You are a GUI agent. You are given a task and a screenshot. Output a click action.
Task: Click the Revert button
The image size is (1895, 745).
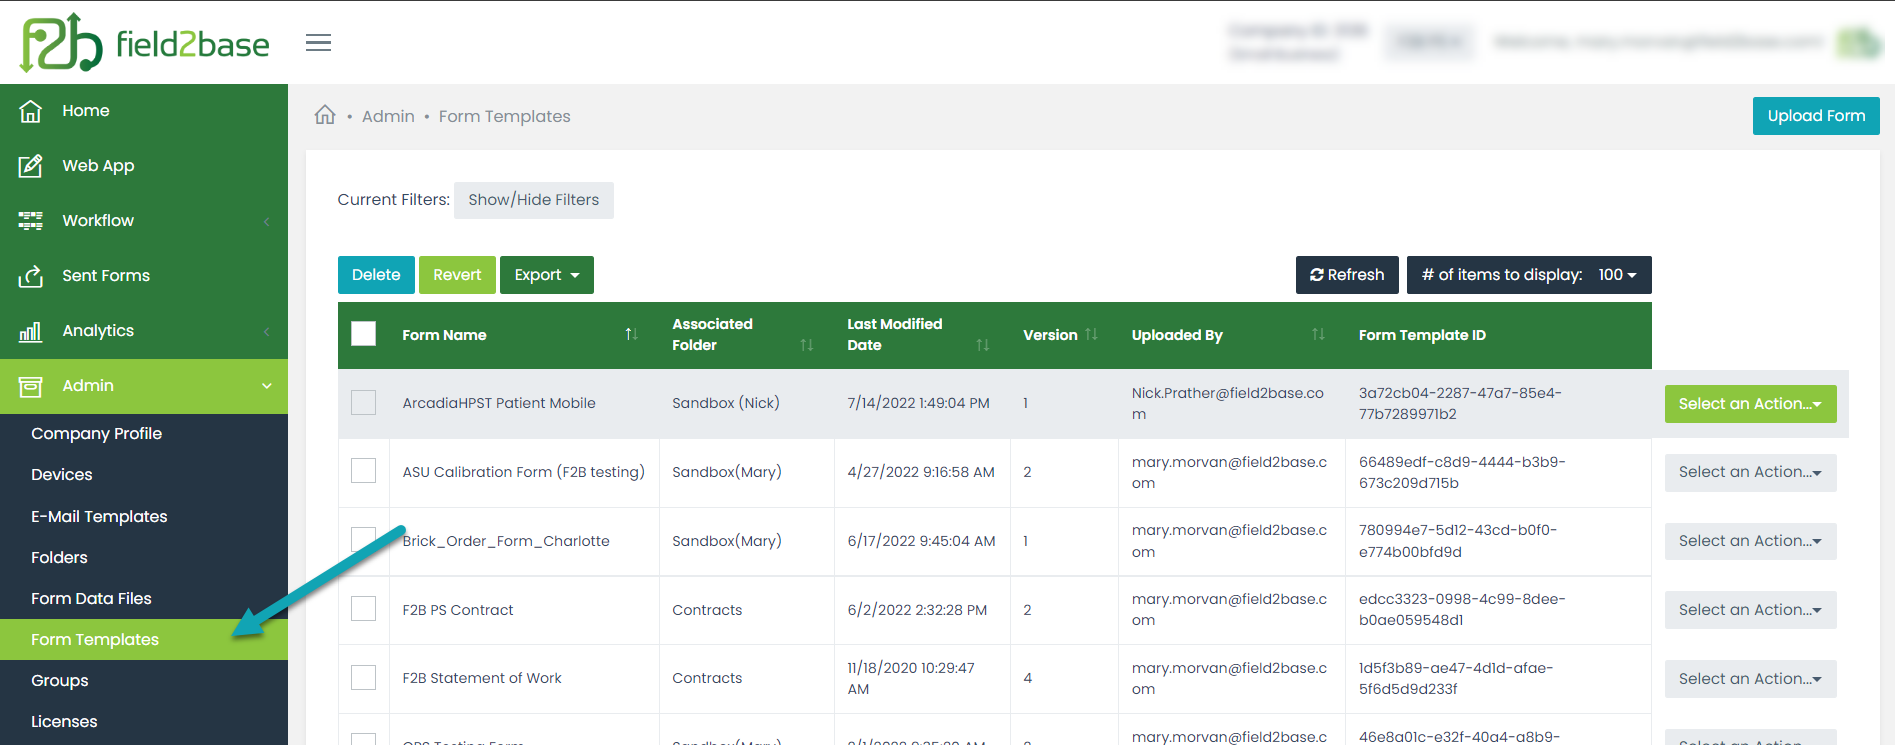pos(457,275)
